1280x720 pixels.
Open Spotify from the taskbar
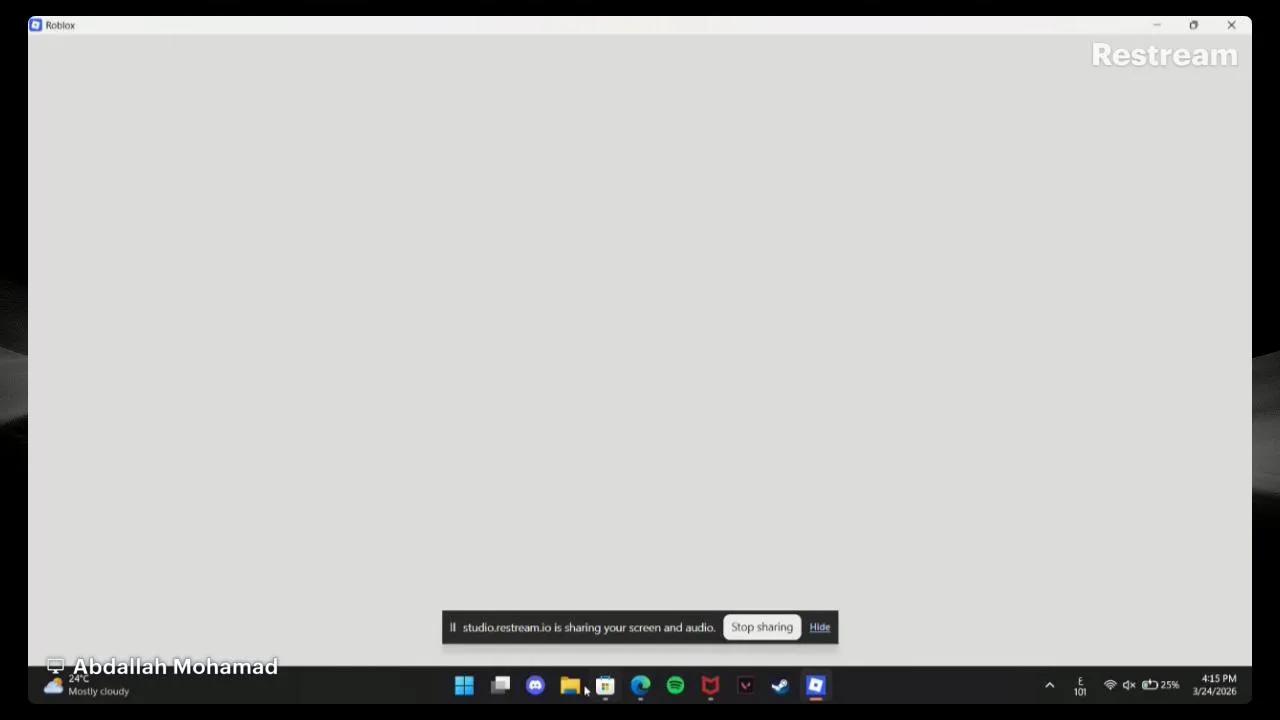(675, 685)
